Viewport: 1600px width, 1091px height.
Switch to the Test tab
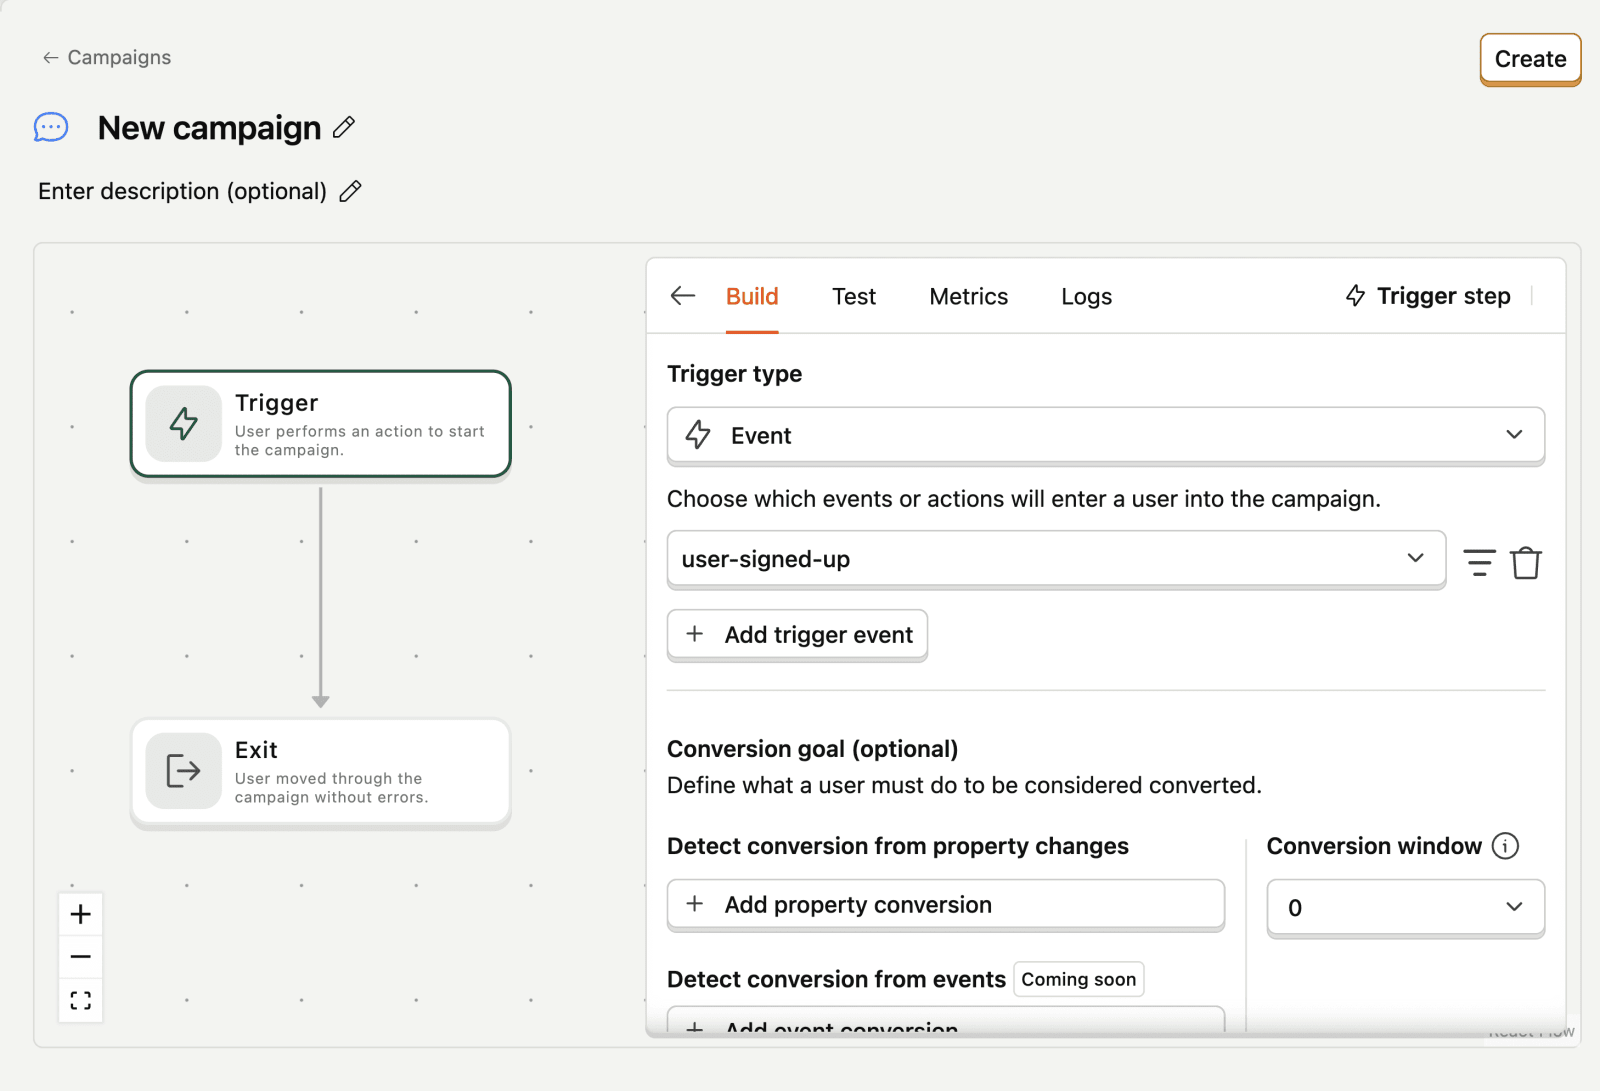[x=853, y=296]
